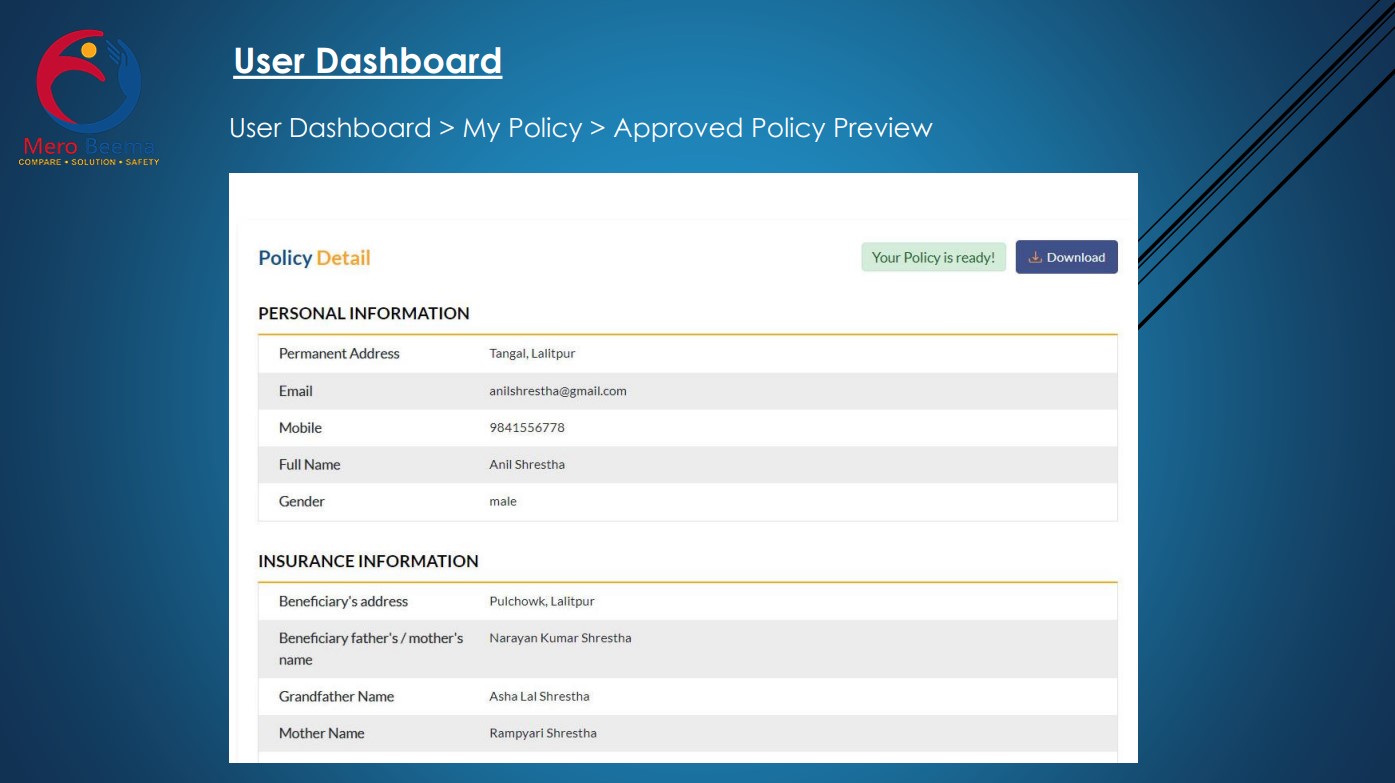Click the Grandfather Name value Asha Lal Shrestha

[539, 696]
